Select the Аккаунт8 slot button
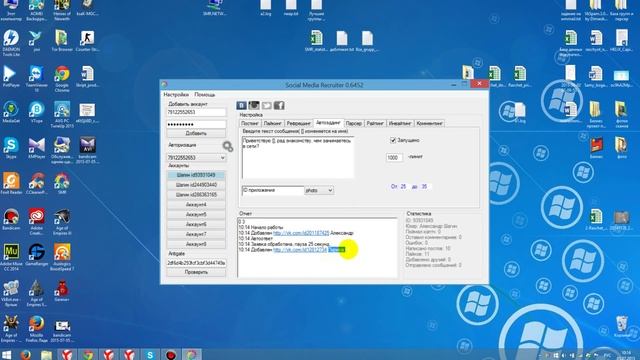The height and width of the screenshot is (360, 640). point(196,244)
